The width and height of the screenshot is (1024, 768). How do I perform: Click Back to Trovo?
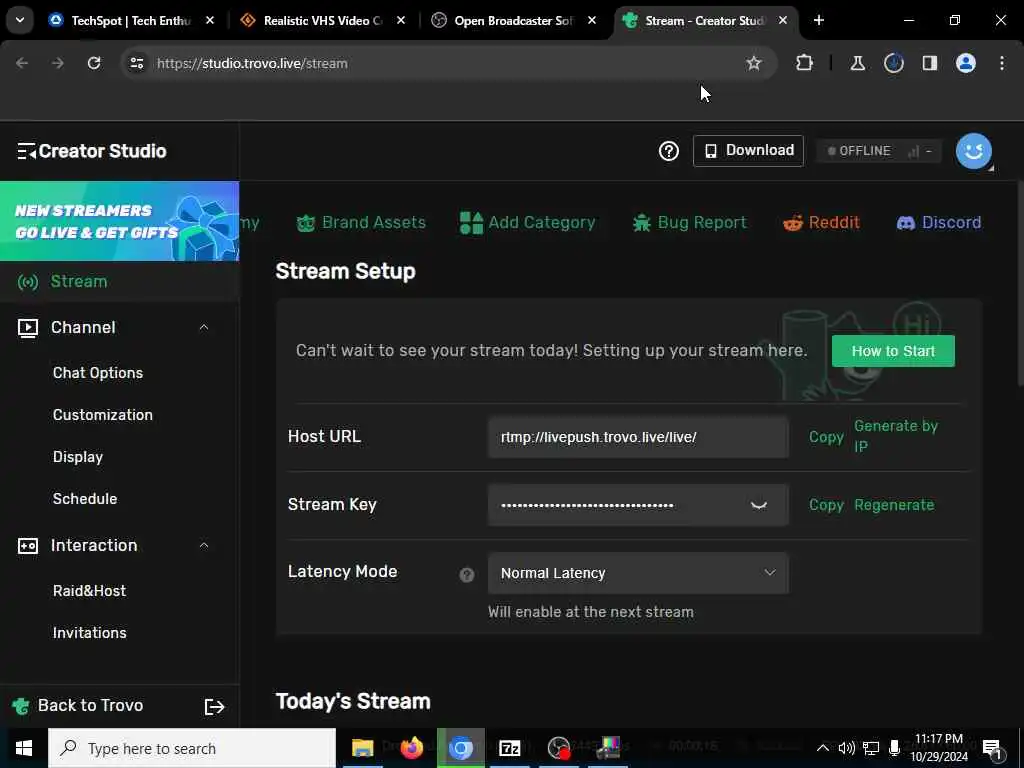coord(90,705)
